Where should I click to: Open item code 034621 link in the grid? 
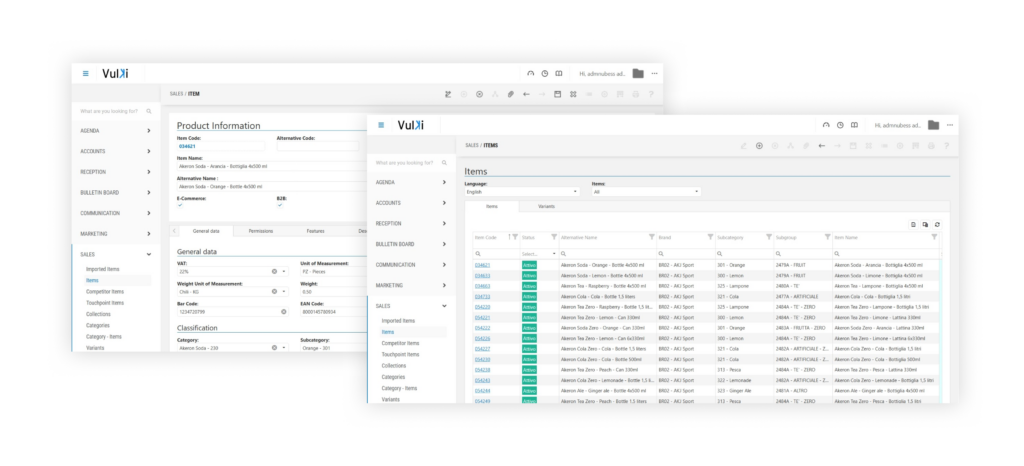point(482,265)
